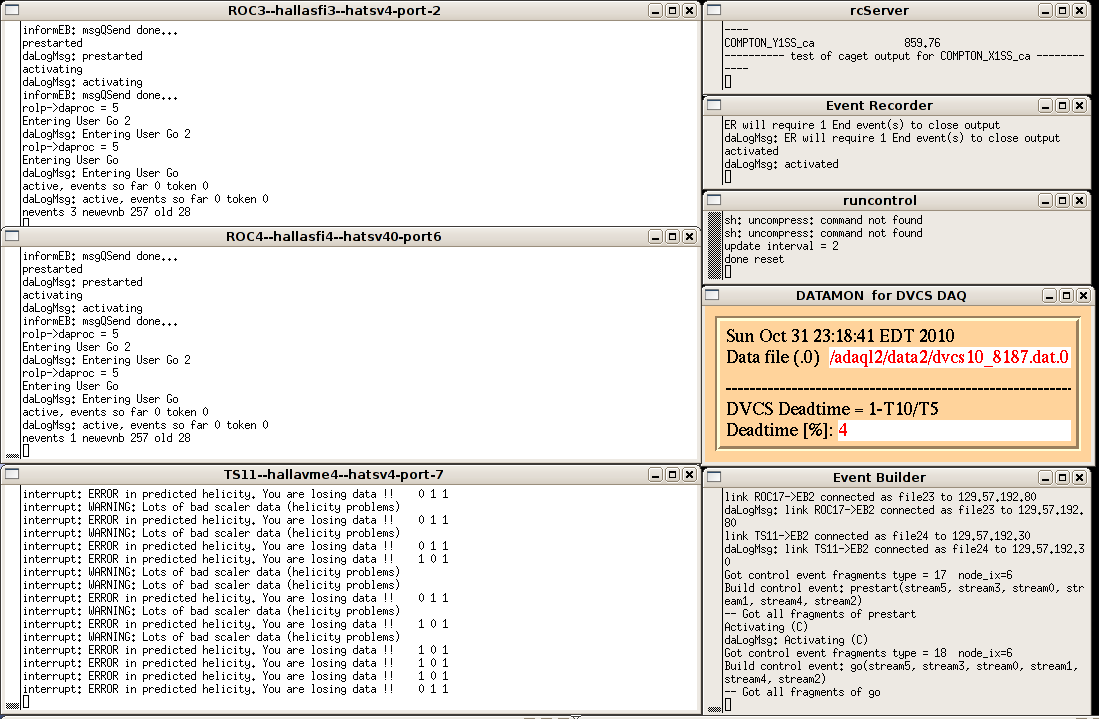Maximize the runcontrol window
The width and height of the screenshot is (1099, 719).
point(1062,200)
